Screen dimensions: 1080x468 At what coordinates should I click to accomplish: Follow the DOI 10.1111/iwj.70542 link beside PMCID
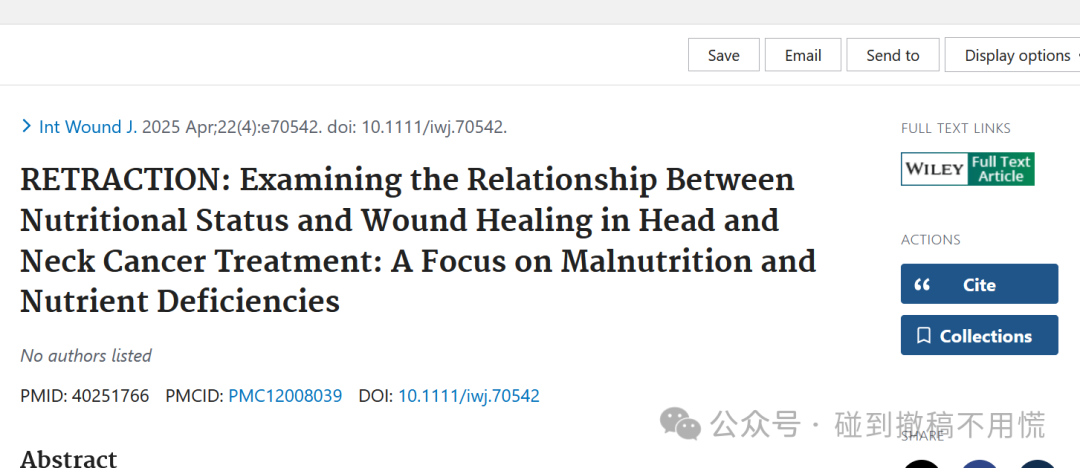468,396
